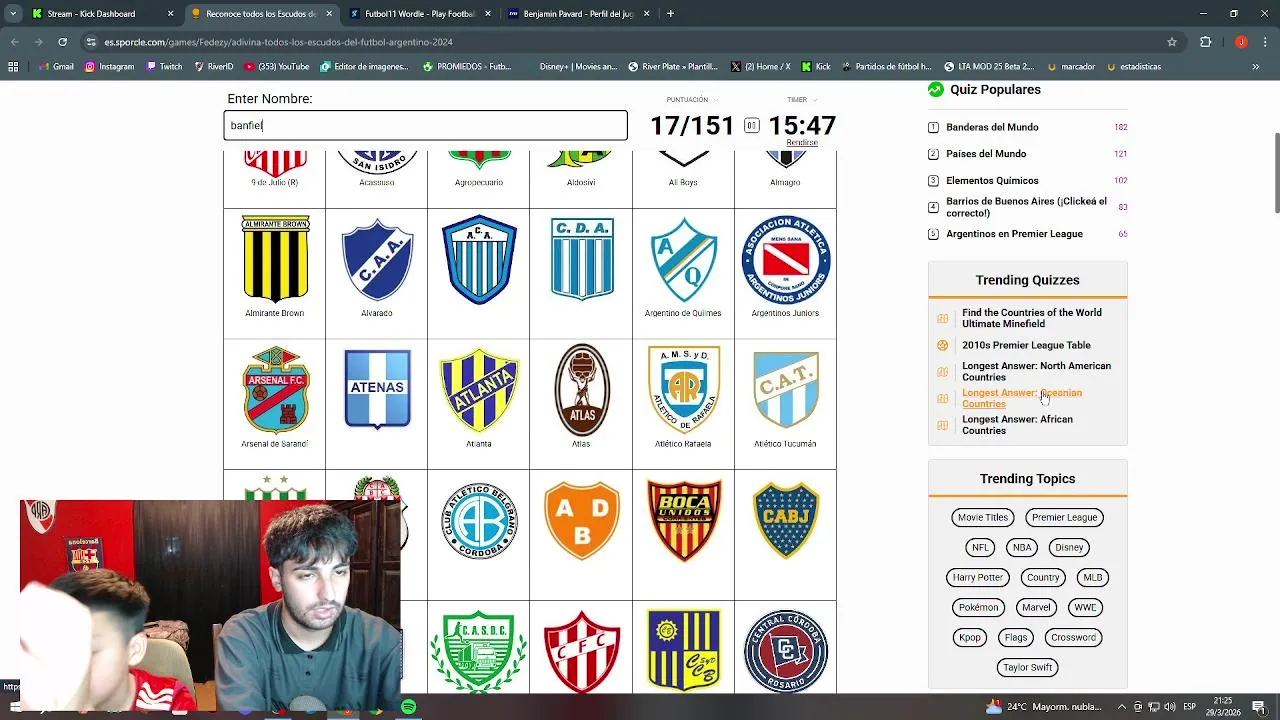Viewport: 1280px width, 720px height.
Task: Click the Argentino de Quilmes crest
Action: pyautogui.click(x=683, y=259)
